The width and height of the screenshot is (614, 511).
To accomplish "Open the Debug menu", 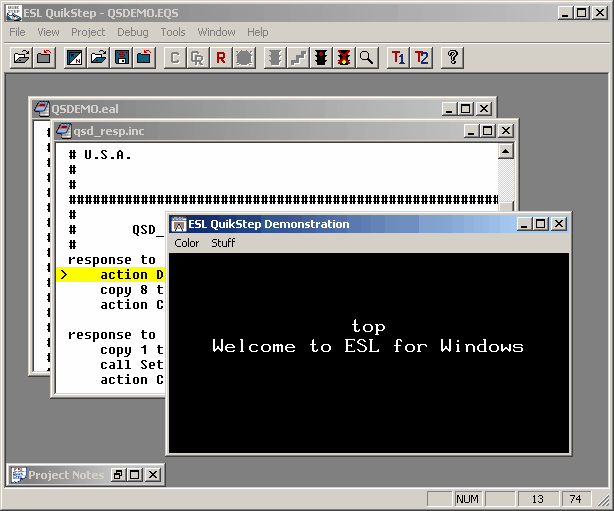I will point(133,32).
